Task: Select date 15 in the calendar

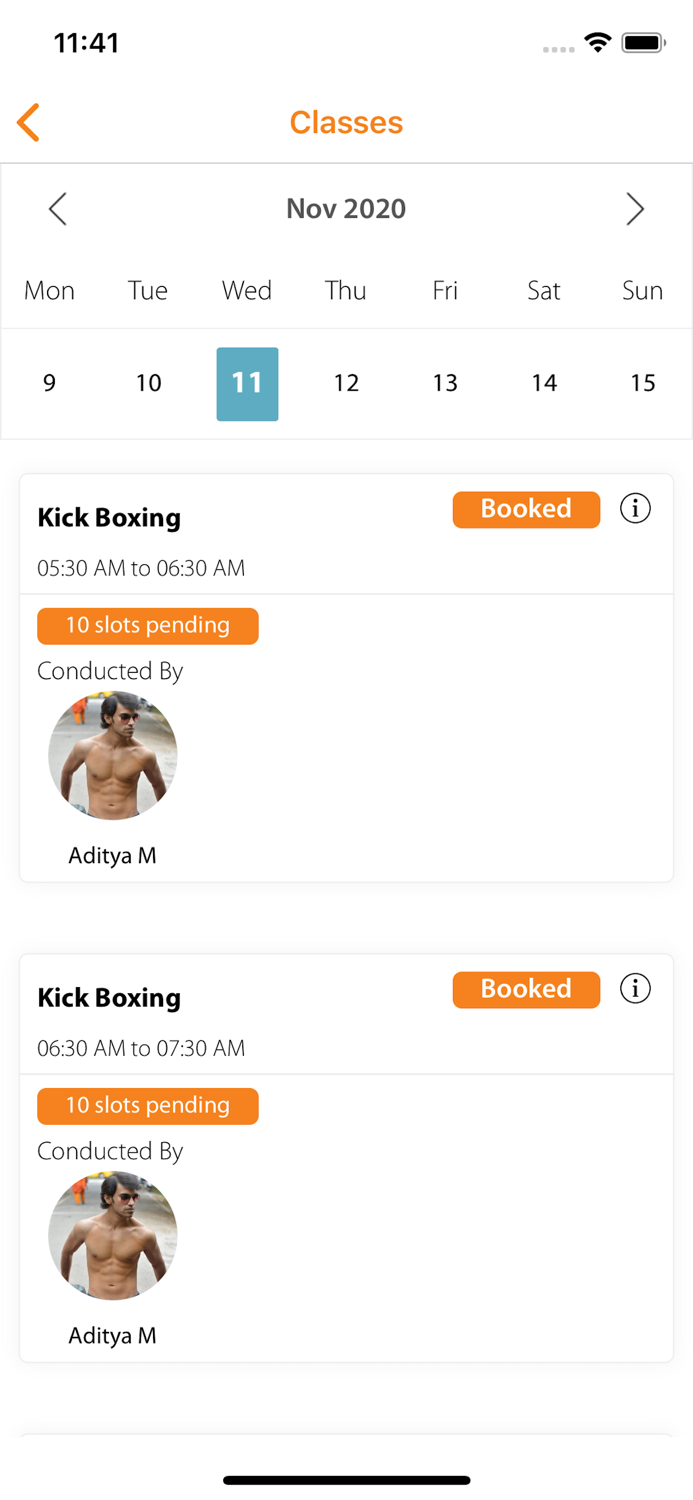Action: (642, 383)
